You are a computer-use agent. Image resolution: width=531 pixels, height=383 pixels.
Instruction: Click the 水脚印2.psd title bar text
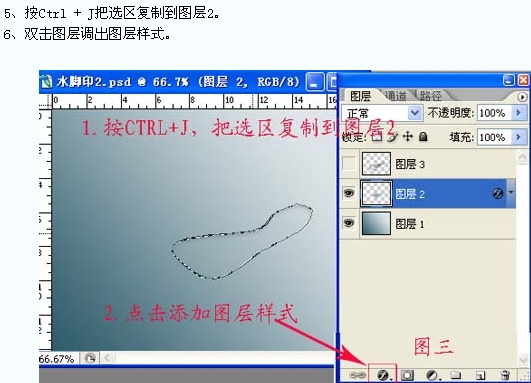point(178,82)
